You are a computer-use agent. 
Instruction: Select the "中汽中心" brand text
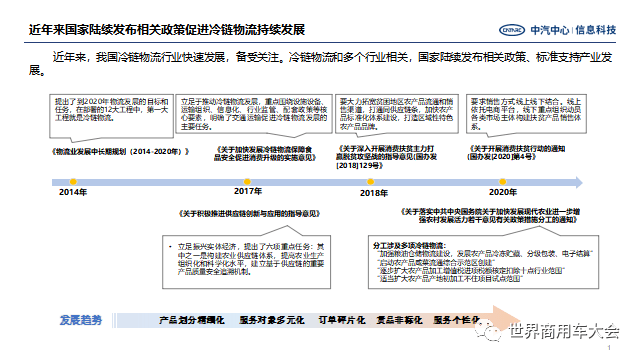pos(549,30)
